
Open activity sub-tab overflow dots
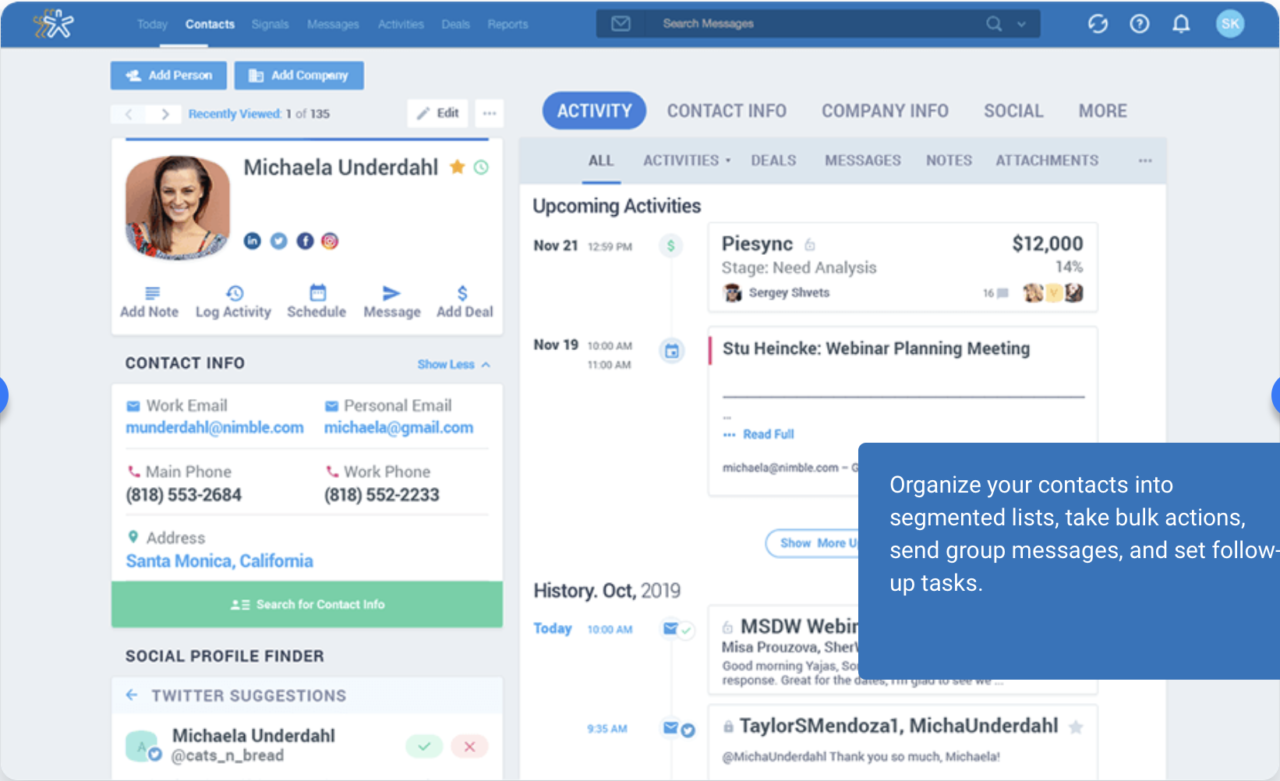pyautogui.click(x=1145, y=160)
